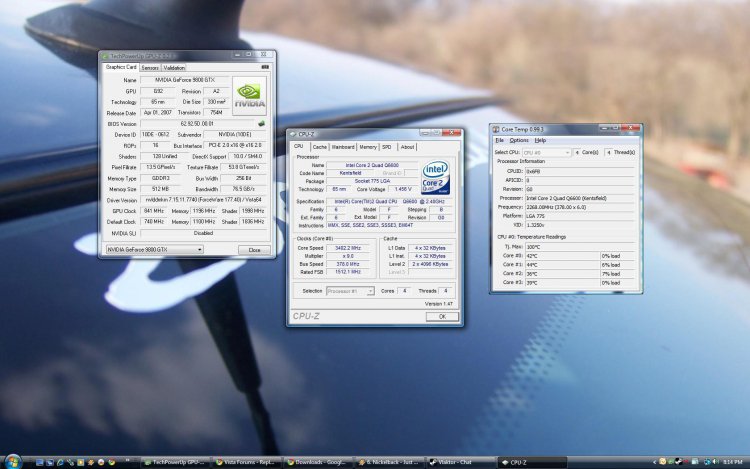Select the Graphics Card tab in GPU-Z
The image size is (750, 469).
coord(121,67)
